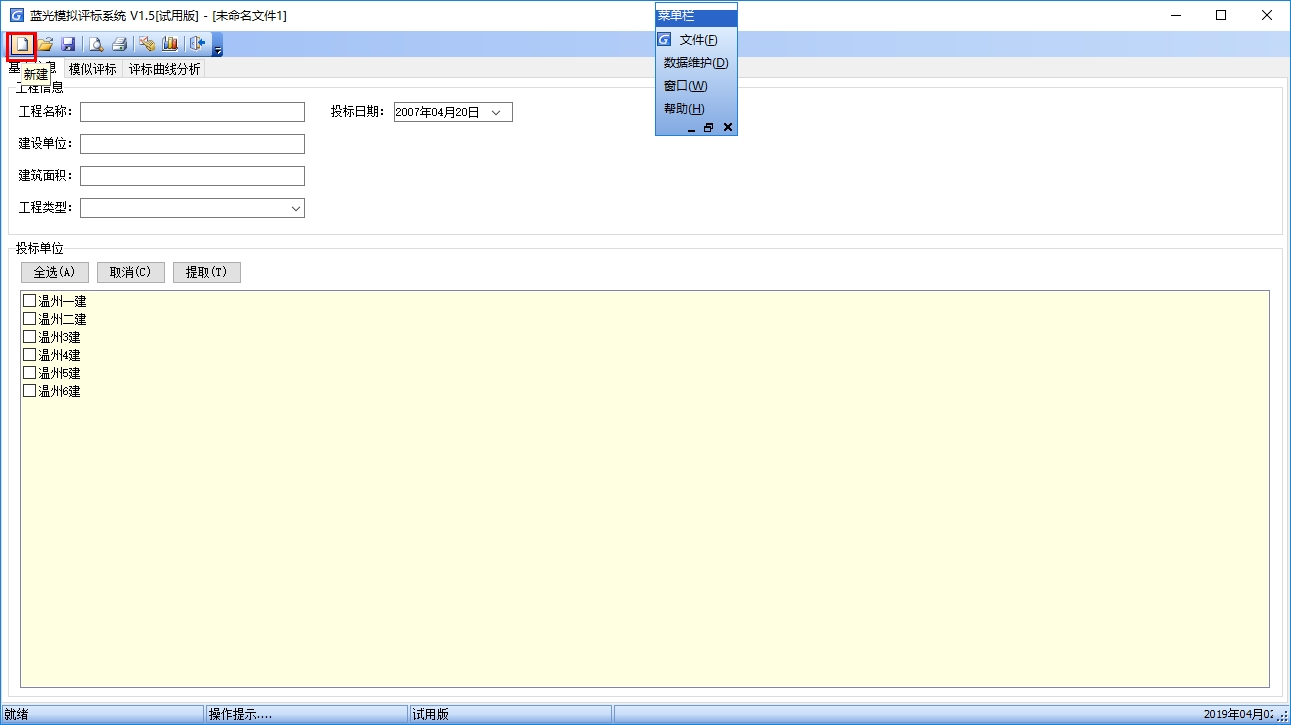This screenshot has height=725, width=1291.
Task: Open the toolbar options overflow arrow
Action: pyautogui.click(x=218, y=46)
